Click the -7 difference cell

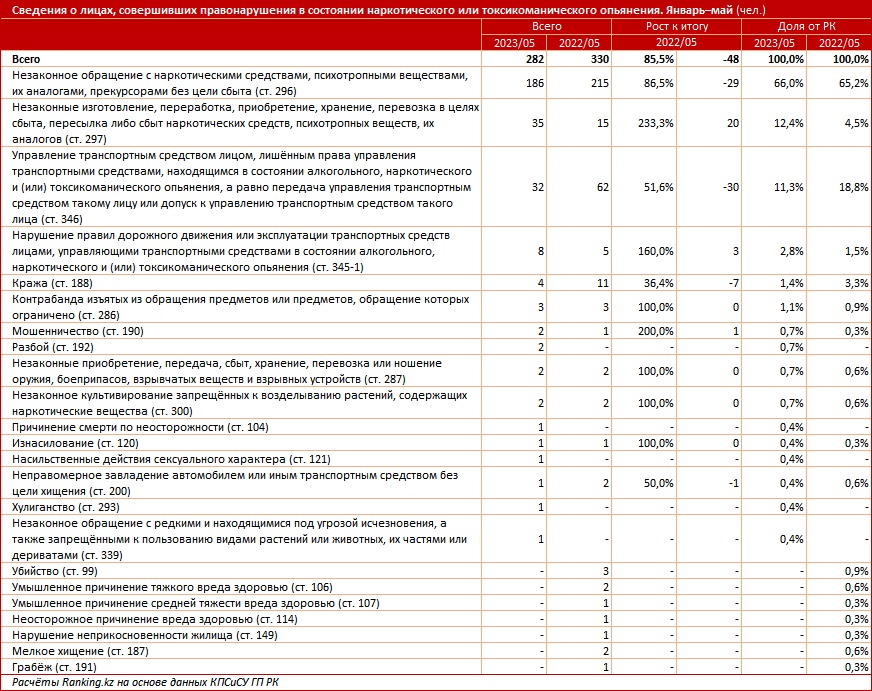click(734, 283)
